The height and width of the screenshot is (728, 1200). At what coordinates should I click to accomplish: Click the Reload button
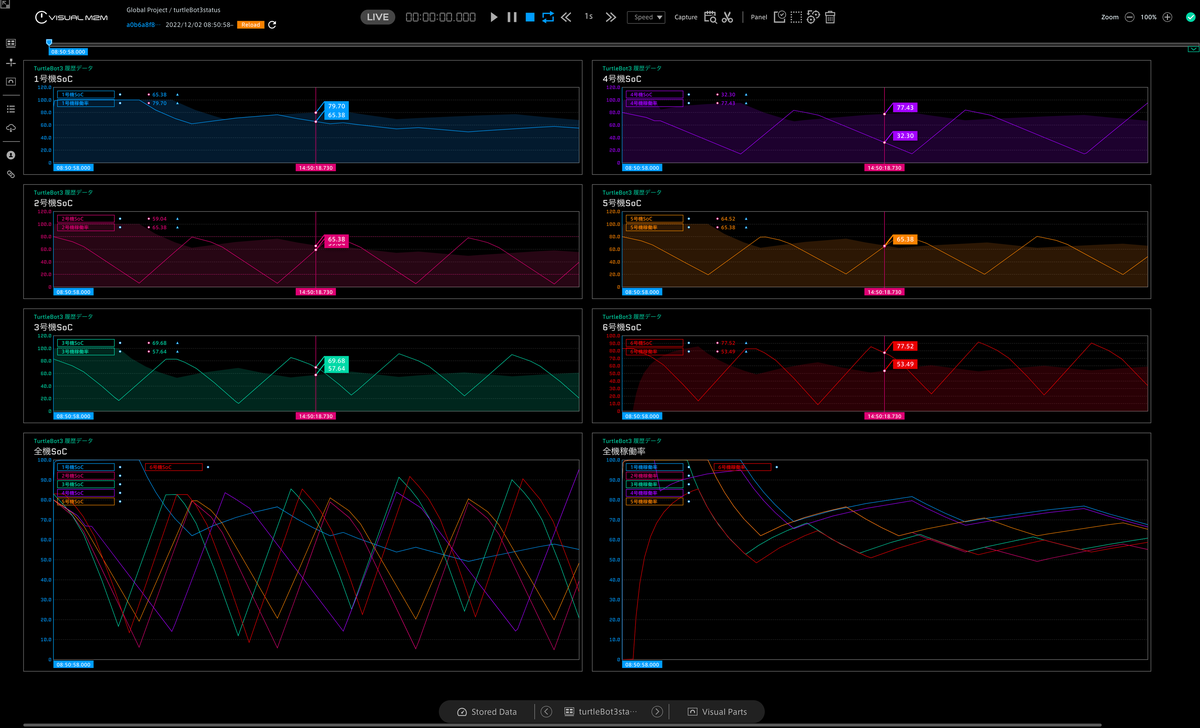tap(250, 24)
